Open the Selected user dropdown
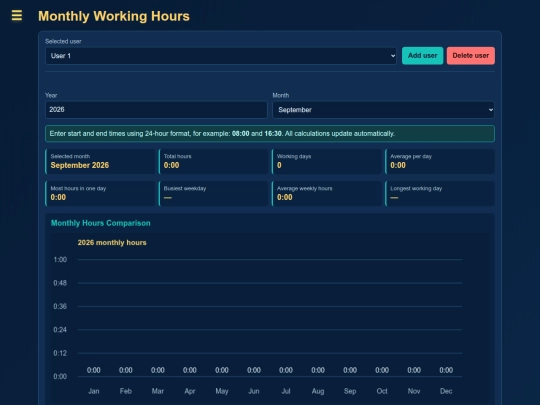540x405 pixels. (221, 56)
